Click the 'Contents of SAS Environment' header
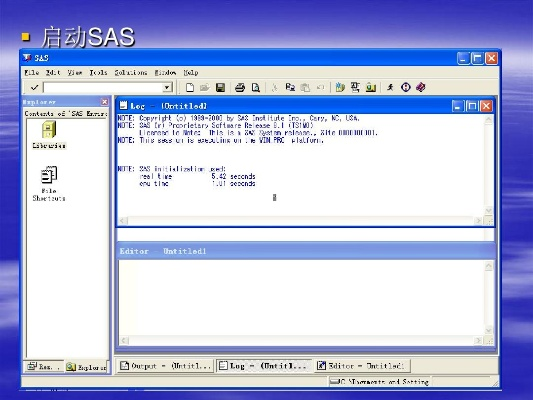 pyautogui.click(x=66, y=114)
